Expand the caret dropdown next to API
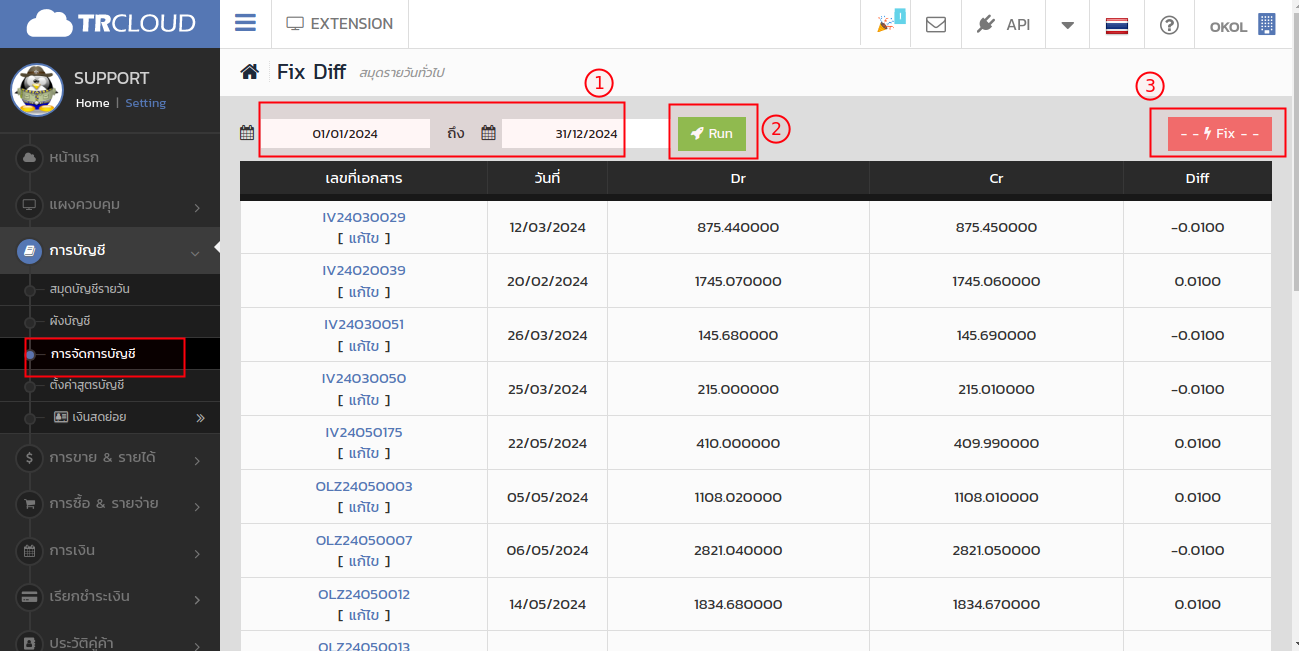Image resolution: width=1299 pixels, height=651 pixels. point(1068,25)
